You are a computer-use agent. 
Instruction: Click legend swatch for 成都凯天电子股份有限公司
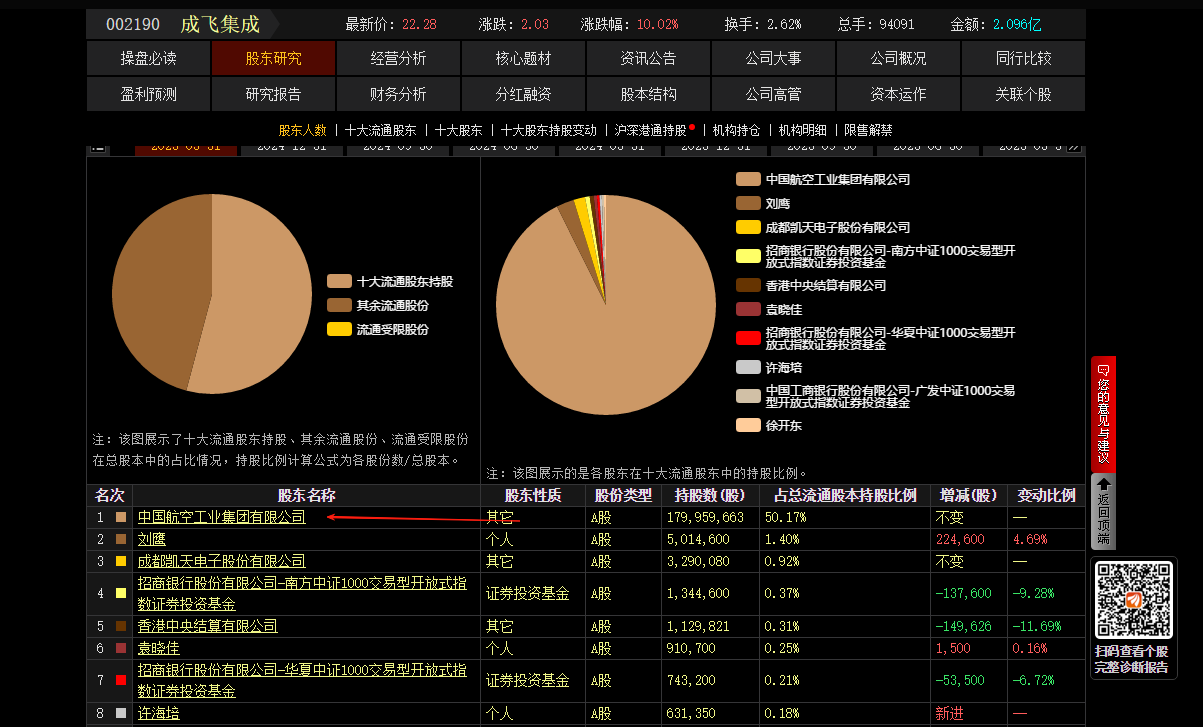(x=748, y=227)
